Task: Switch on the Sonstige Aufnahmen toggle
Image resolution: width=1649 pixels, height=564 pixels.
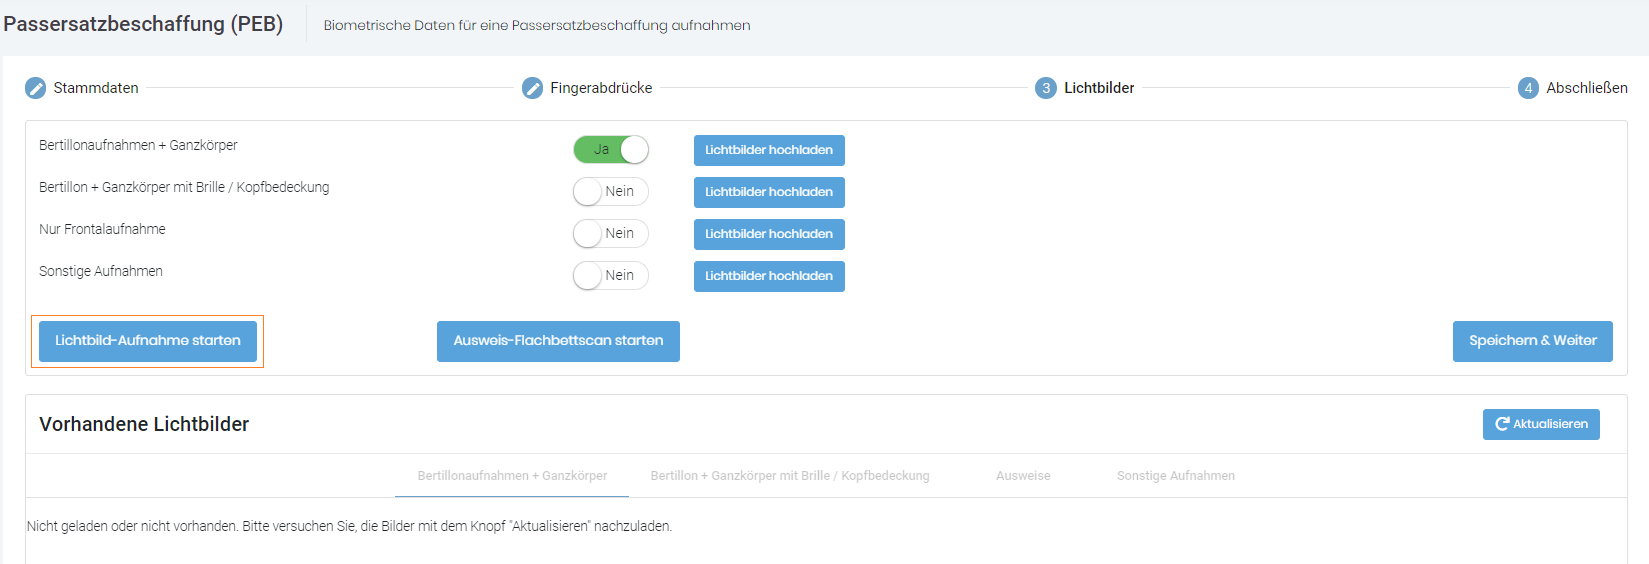Action: 611,276
